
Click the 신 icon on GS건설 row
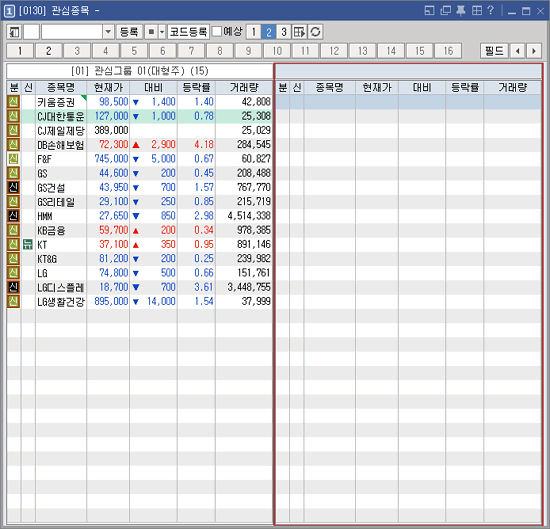13,187
